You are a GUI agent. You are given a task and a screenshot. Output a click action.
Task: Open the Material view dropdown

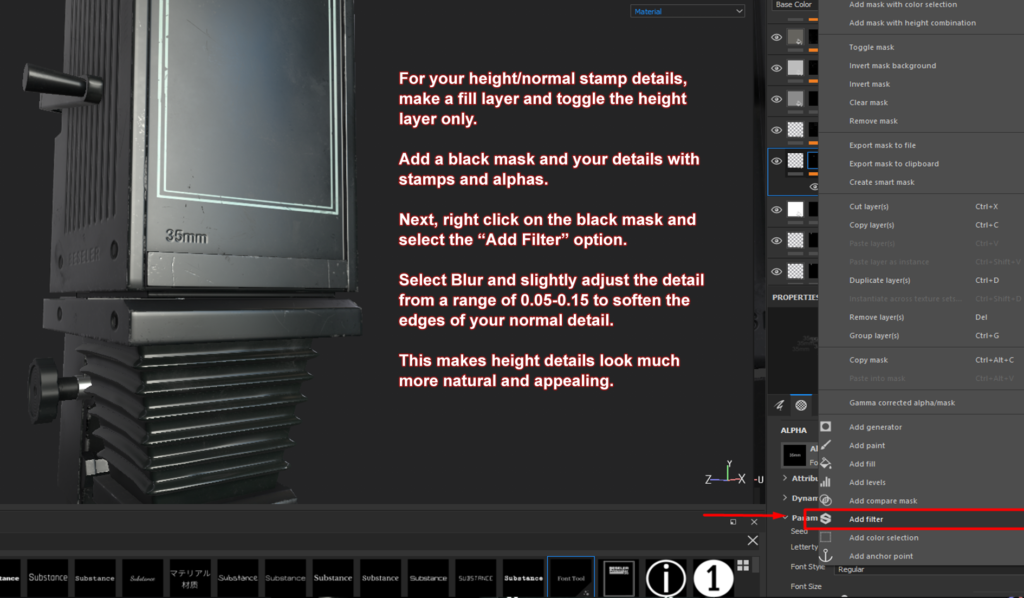pos(687,9)
